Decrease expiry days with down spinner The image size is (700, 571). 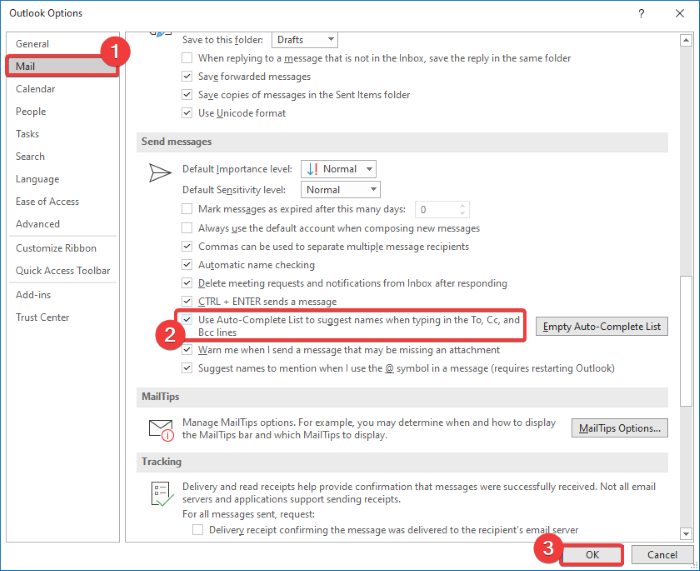pyautogui.click(x=462, y=213)
